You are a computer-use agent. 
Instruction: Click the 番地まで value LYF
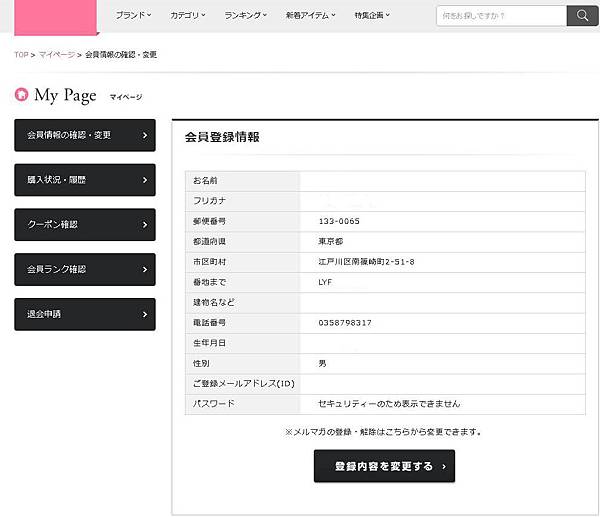(325, 282)
